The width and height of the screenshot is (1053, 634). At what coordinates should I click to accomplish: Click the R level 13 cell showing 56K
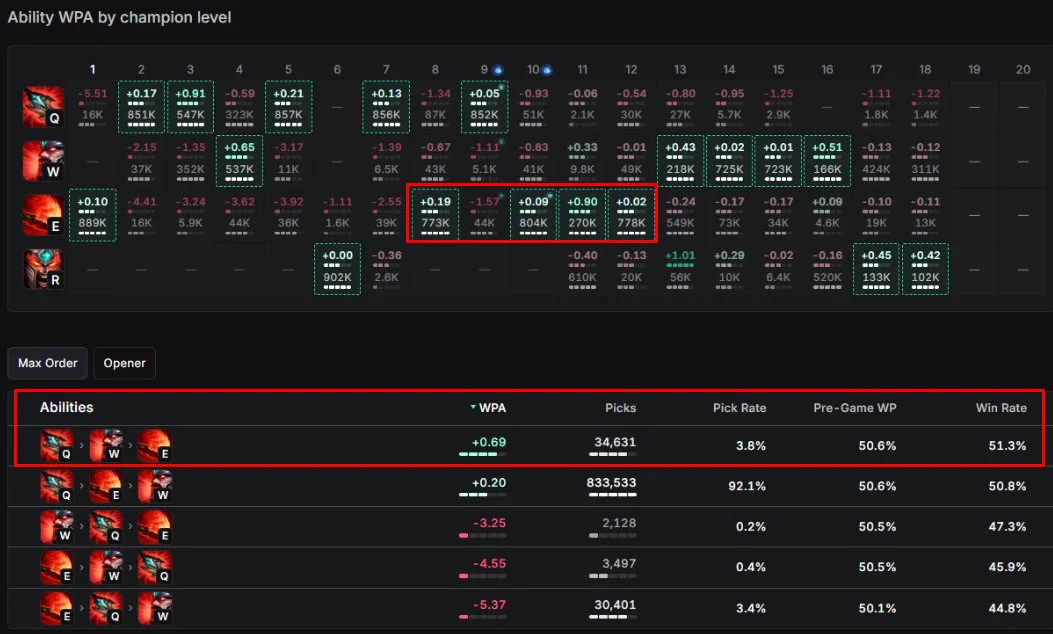click(x=680, y=269)
